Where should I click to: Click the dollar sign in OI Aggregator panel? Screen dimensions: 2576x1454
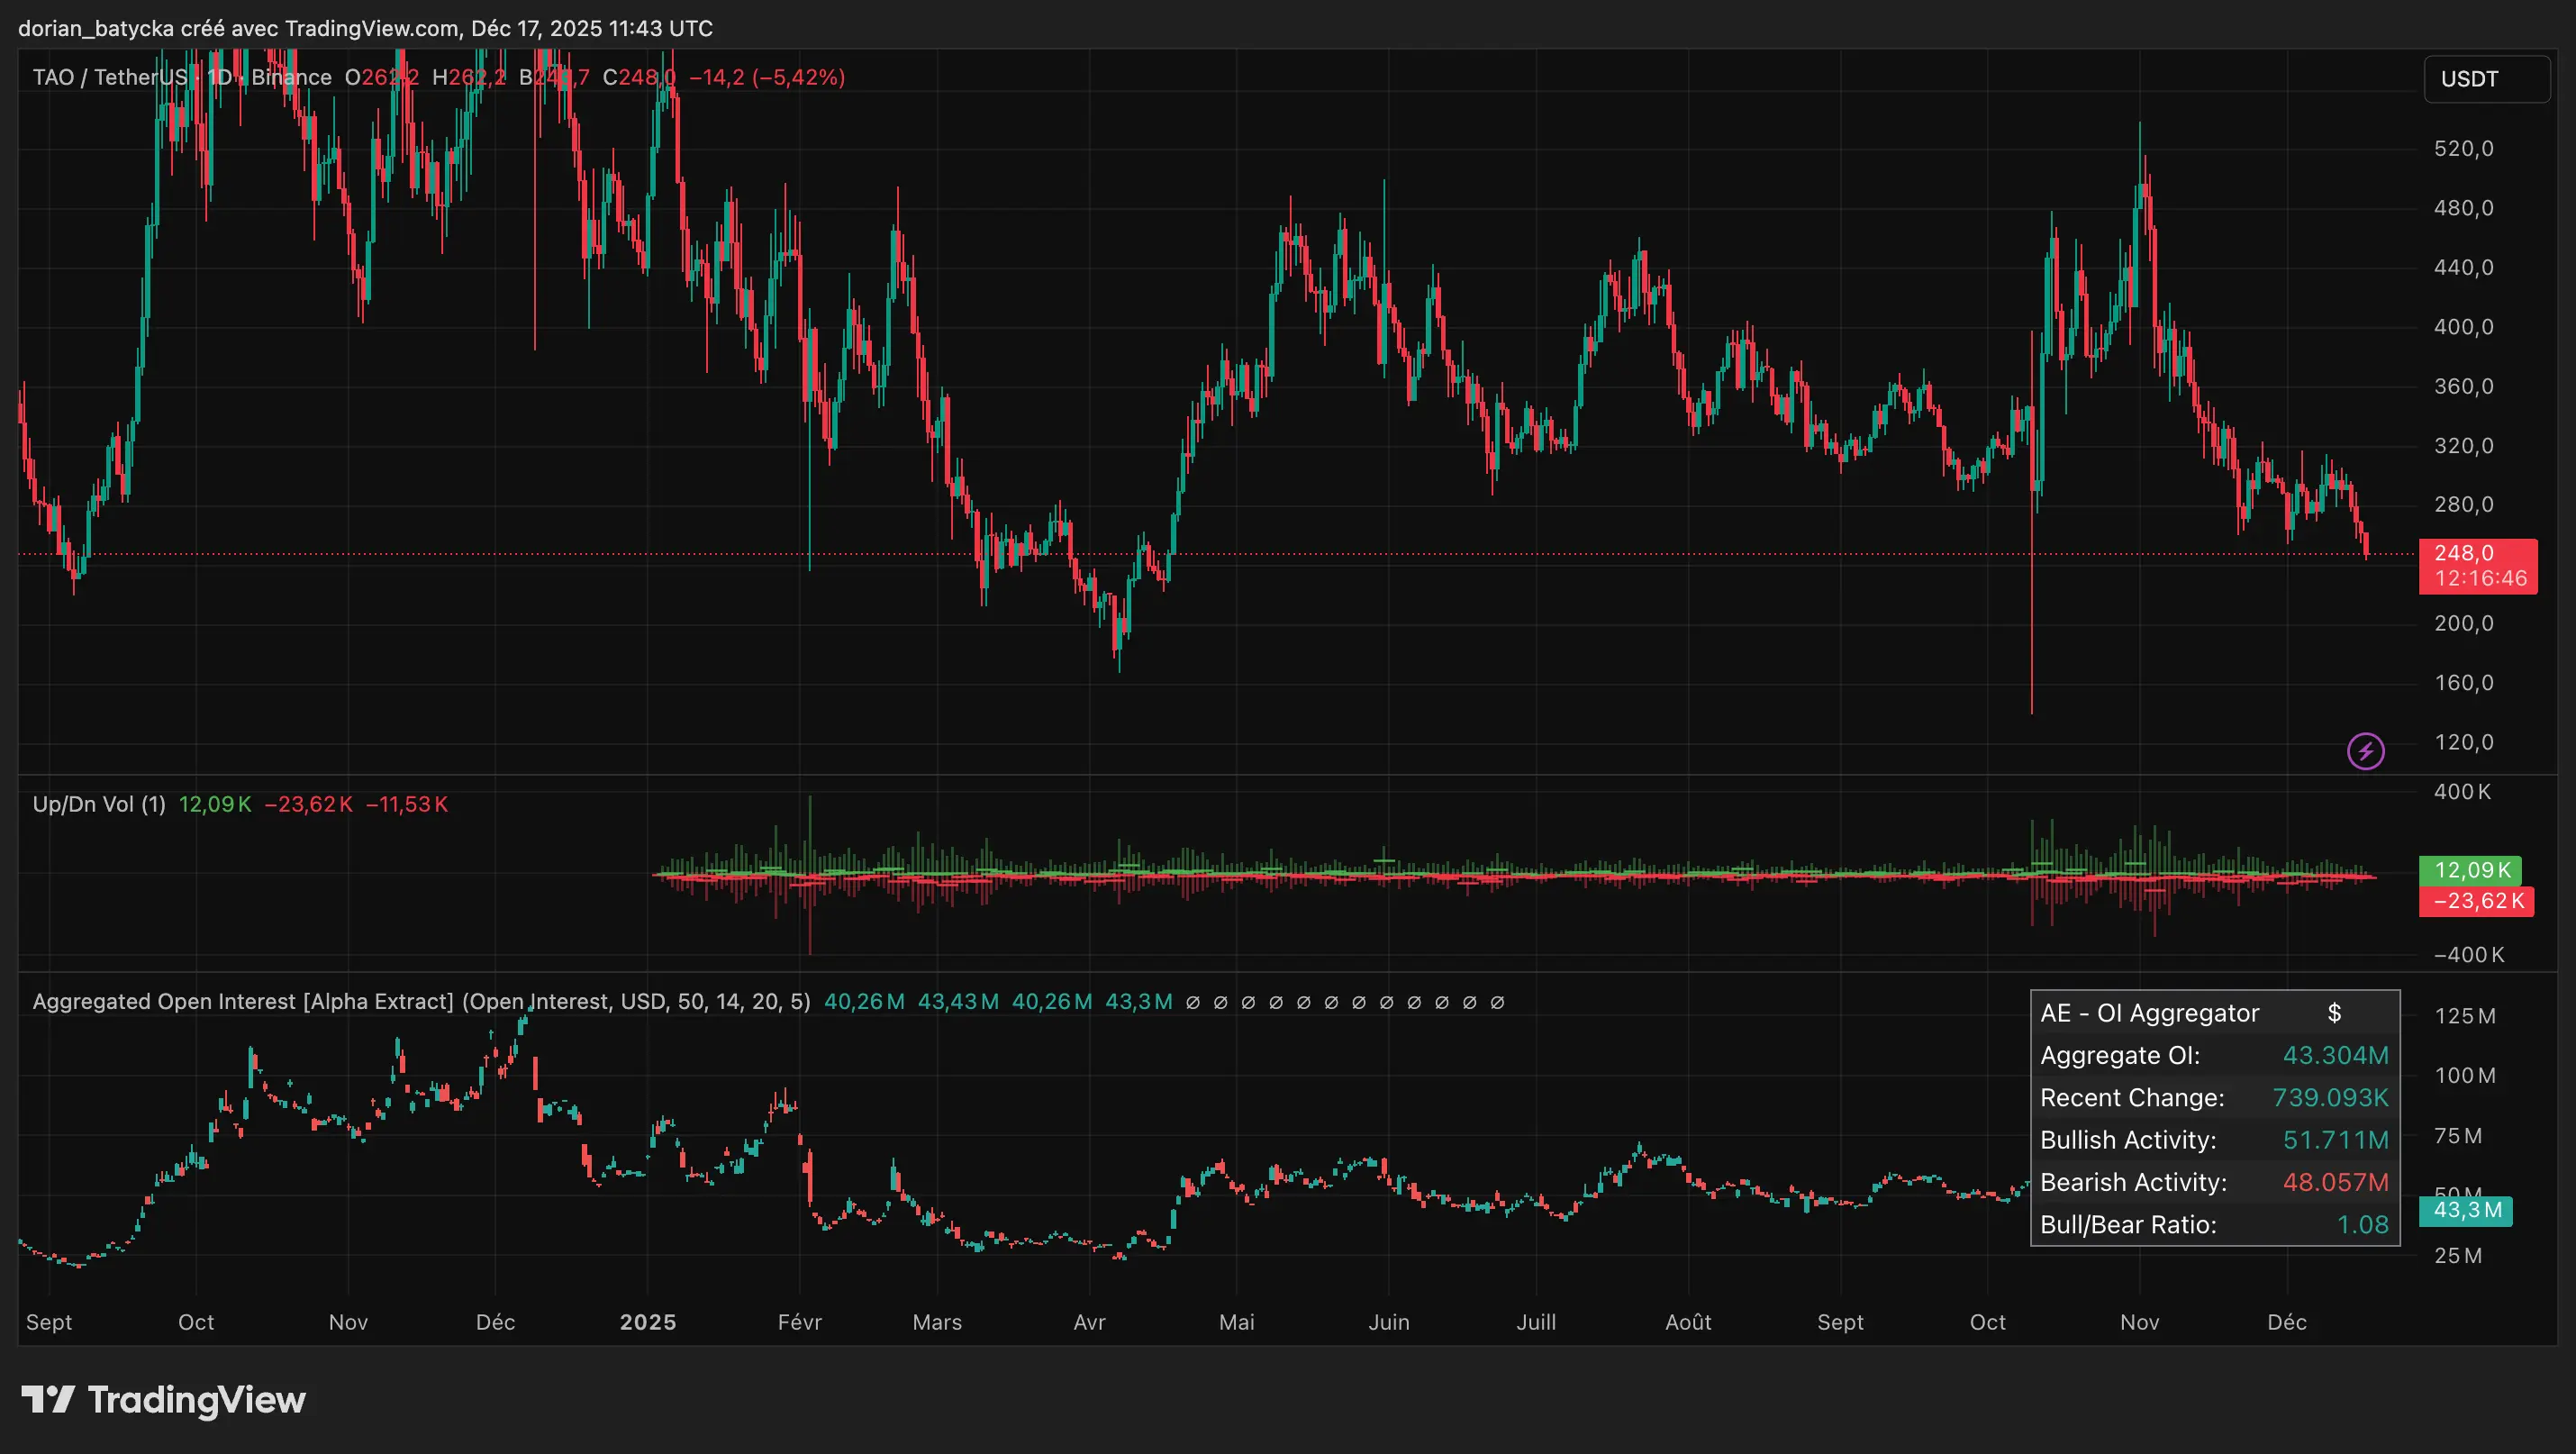tap(2335, 1013)
